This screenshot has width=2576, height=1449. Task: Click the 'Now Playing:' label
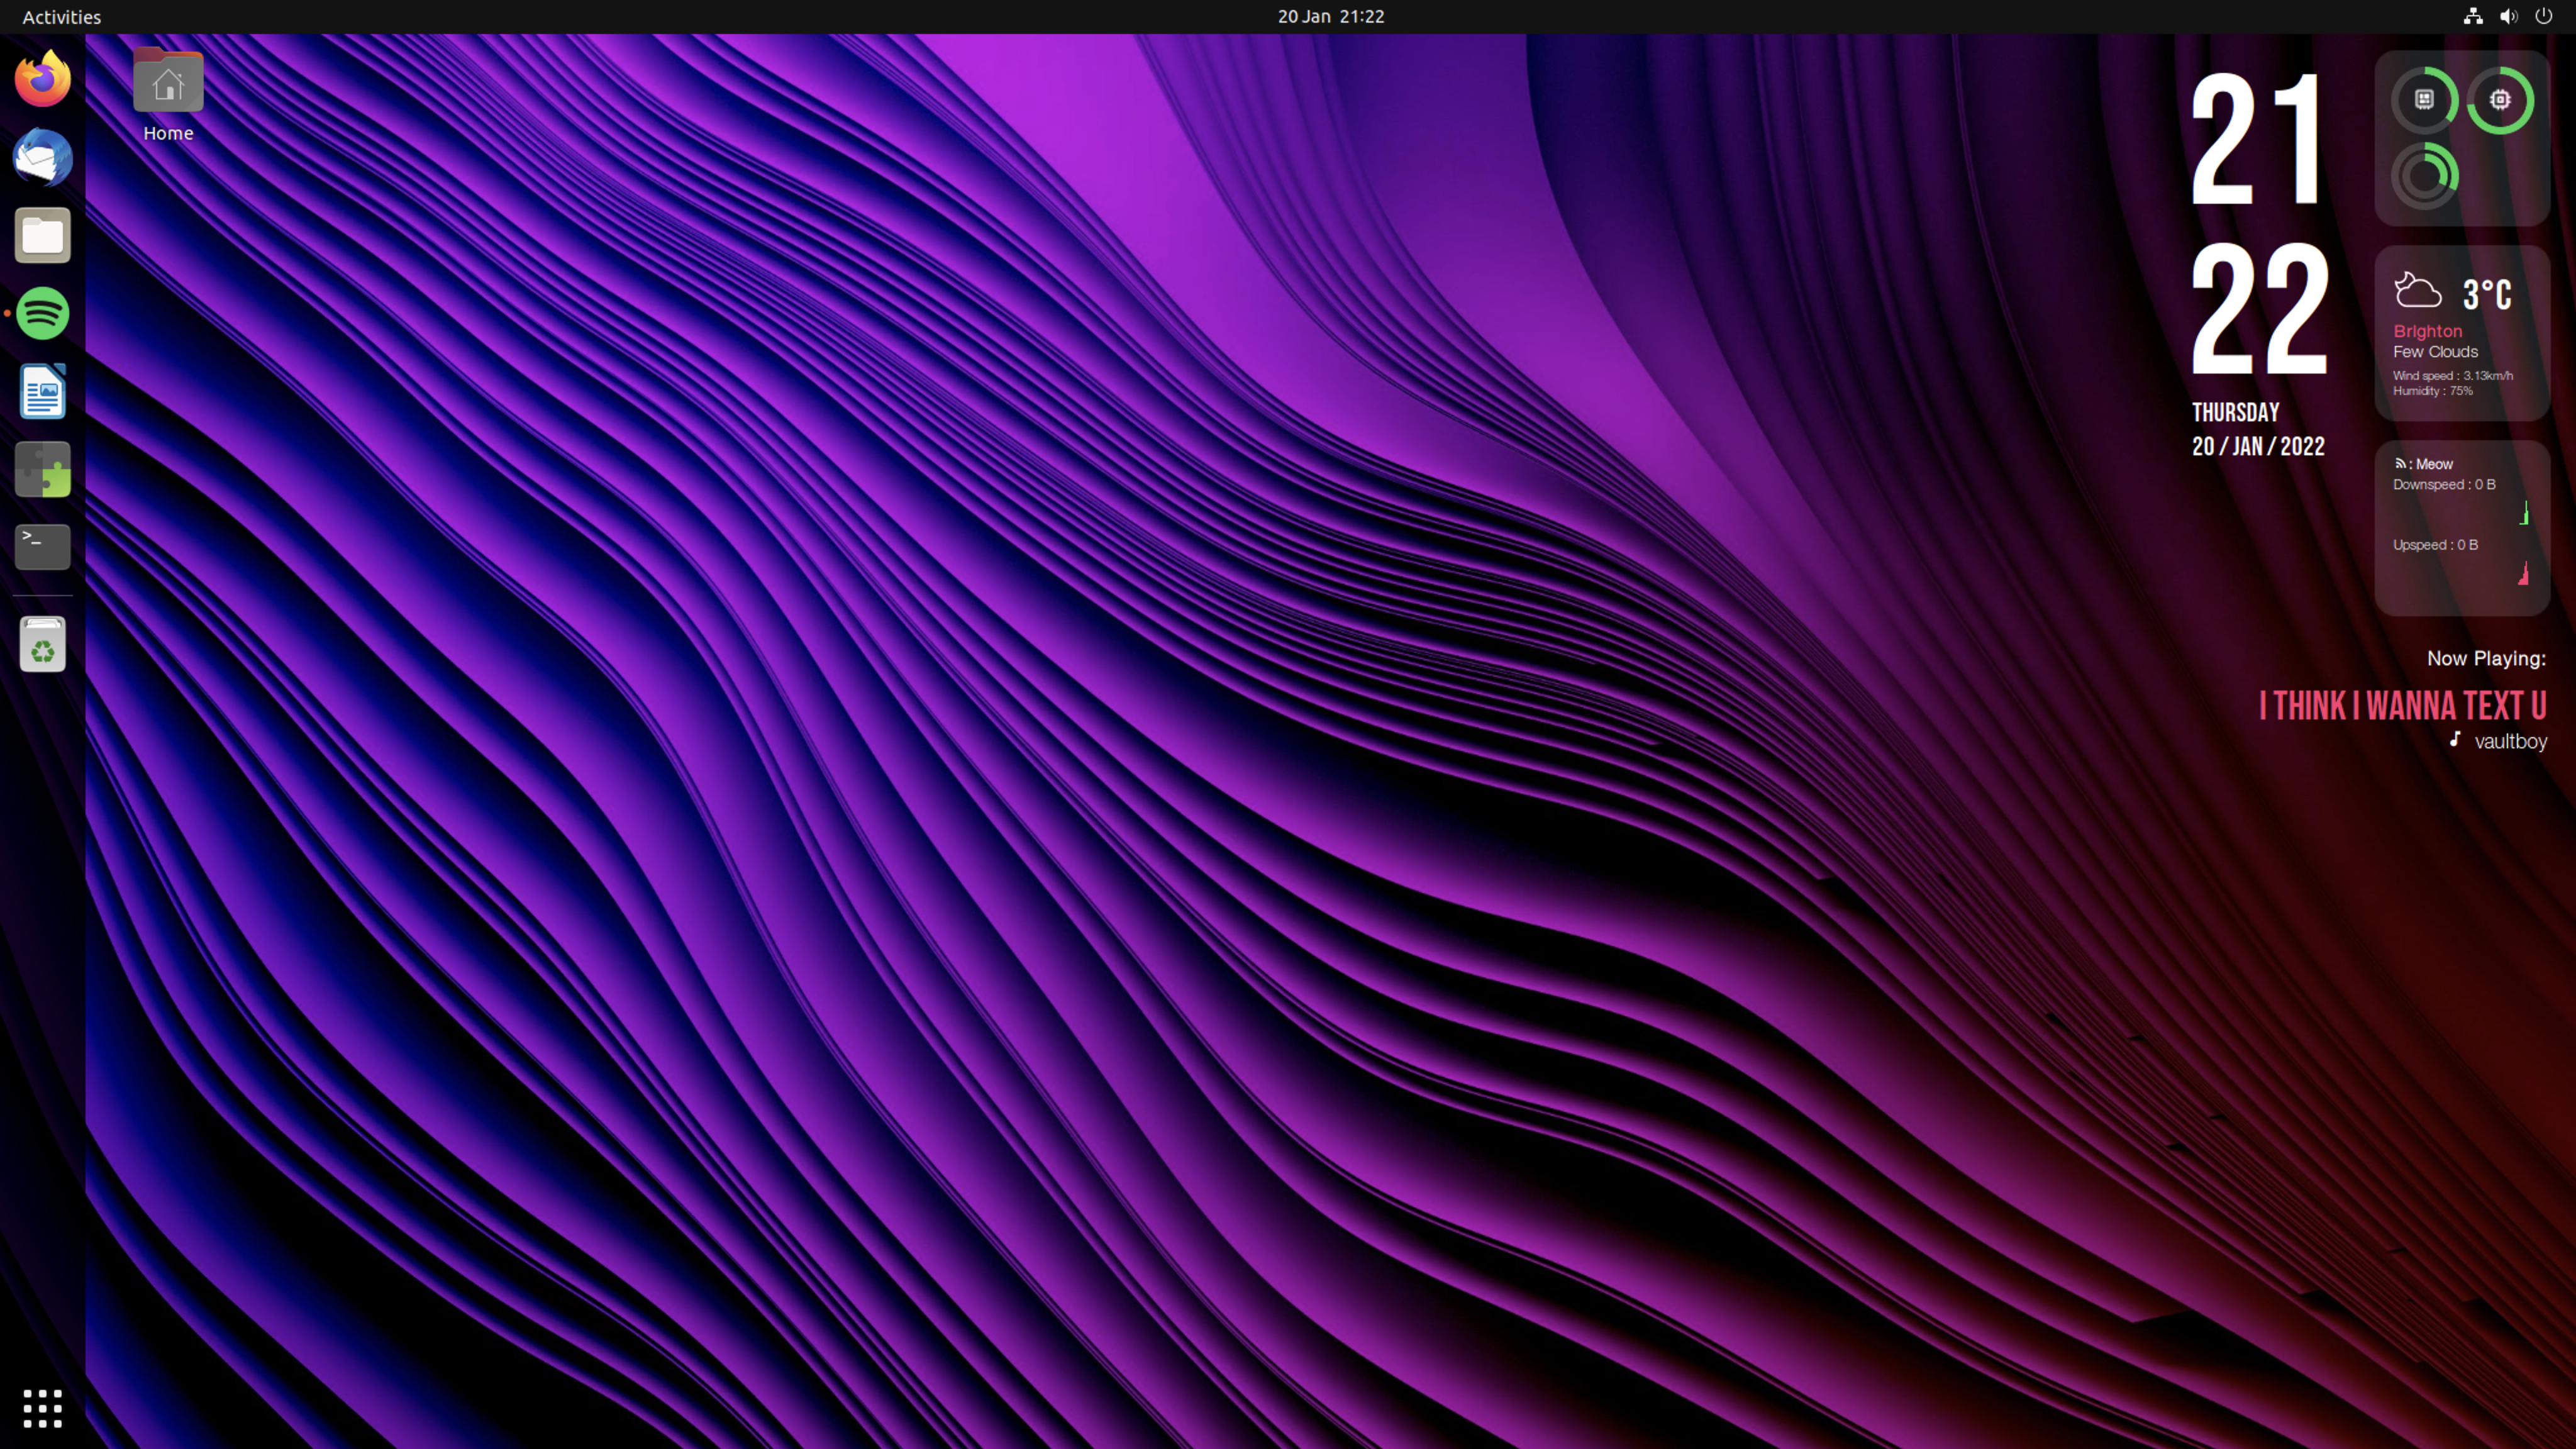pos(2487,659)
